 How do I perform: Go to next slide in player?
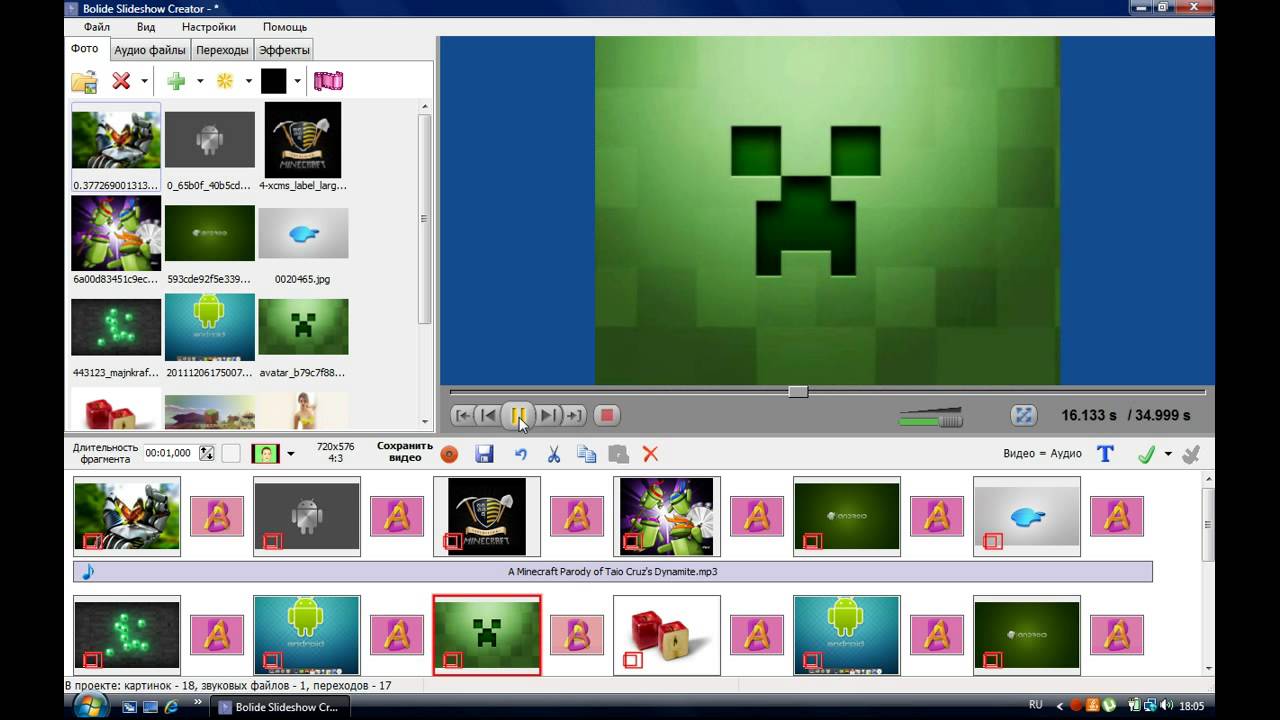(549, 415)
